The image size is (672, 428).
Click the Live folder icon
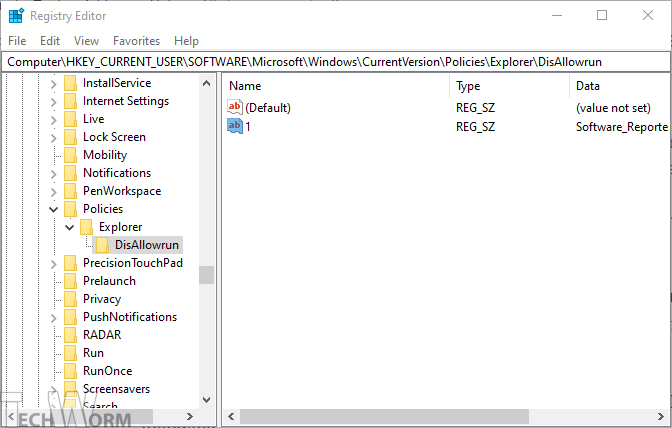[x=70, y=119]
